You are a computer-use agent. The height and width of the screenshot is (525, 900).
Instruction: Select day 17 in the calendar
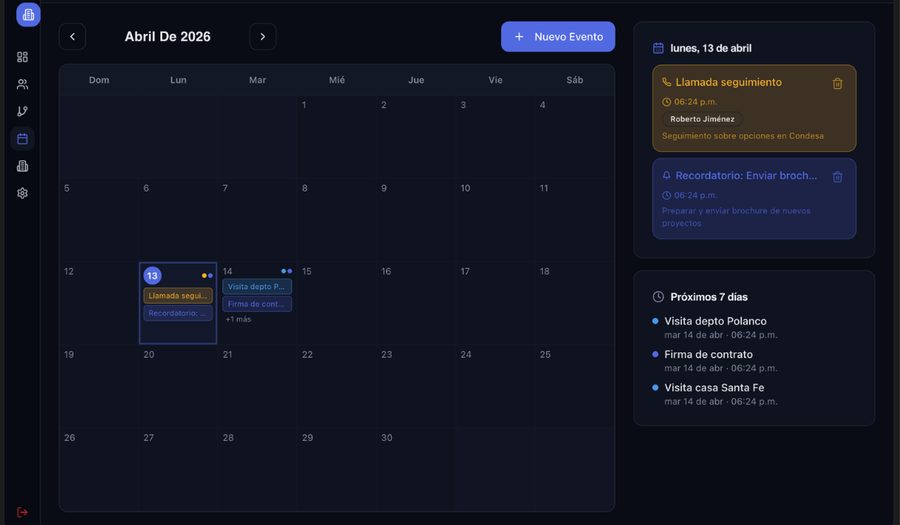click(495, 303)
